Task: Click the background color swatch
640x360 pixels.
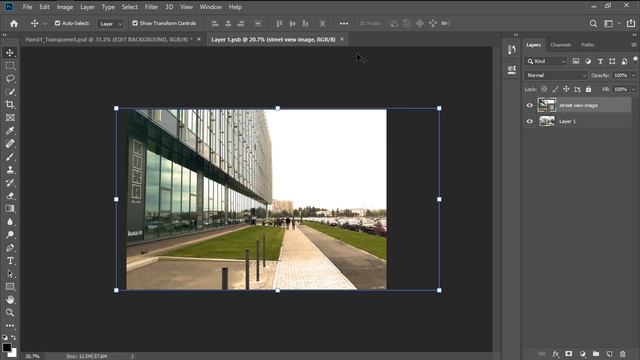Action: [14, 353]
